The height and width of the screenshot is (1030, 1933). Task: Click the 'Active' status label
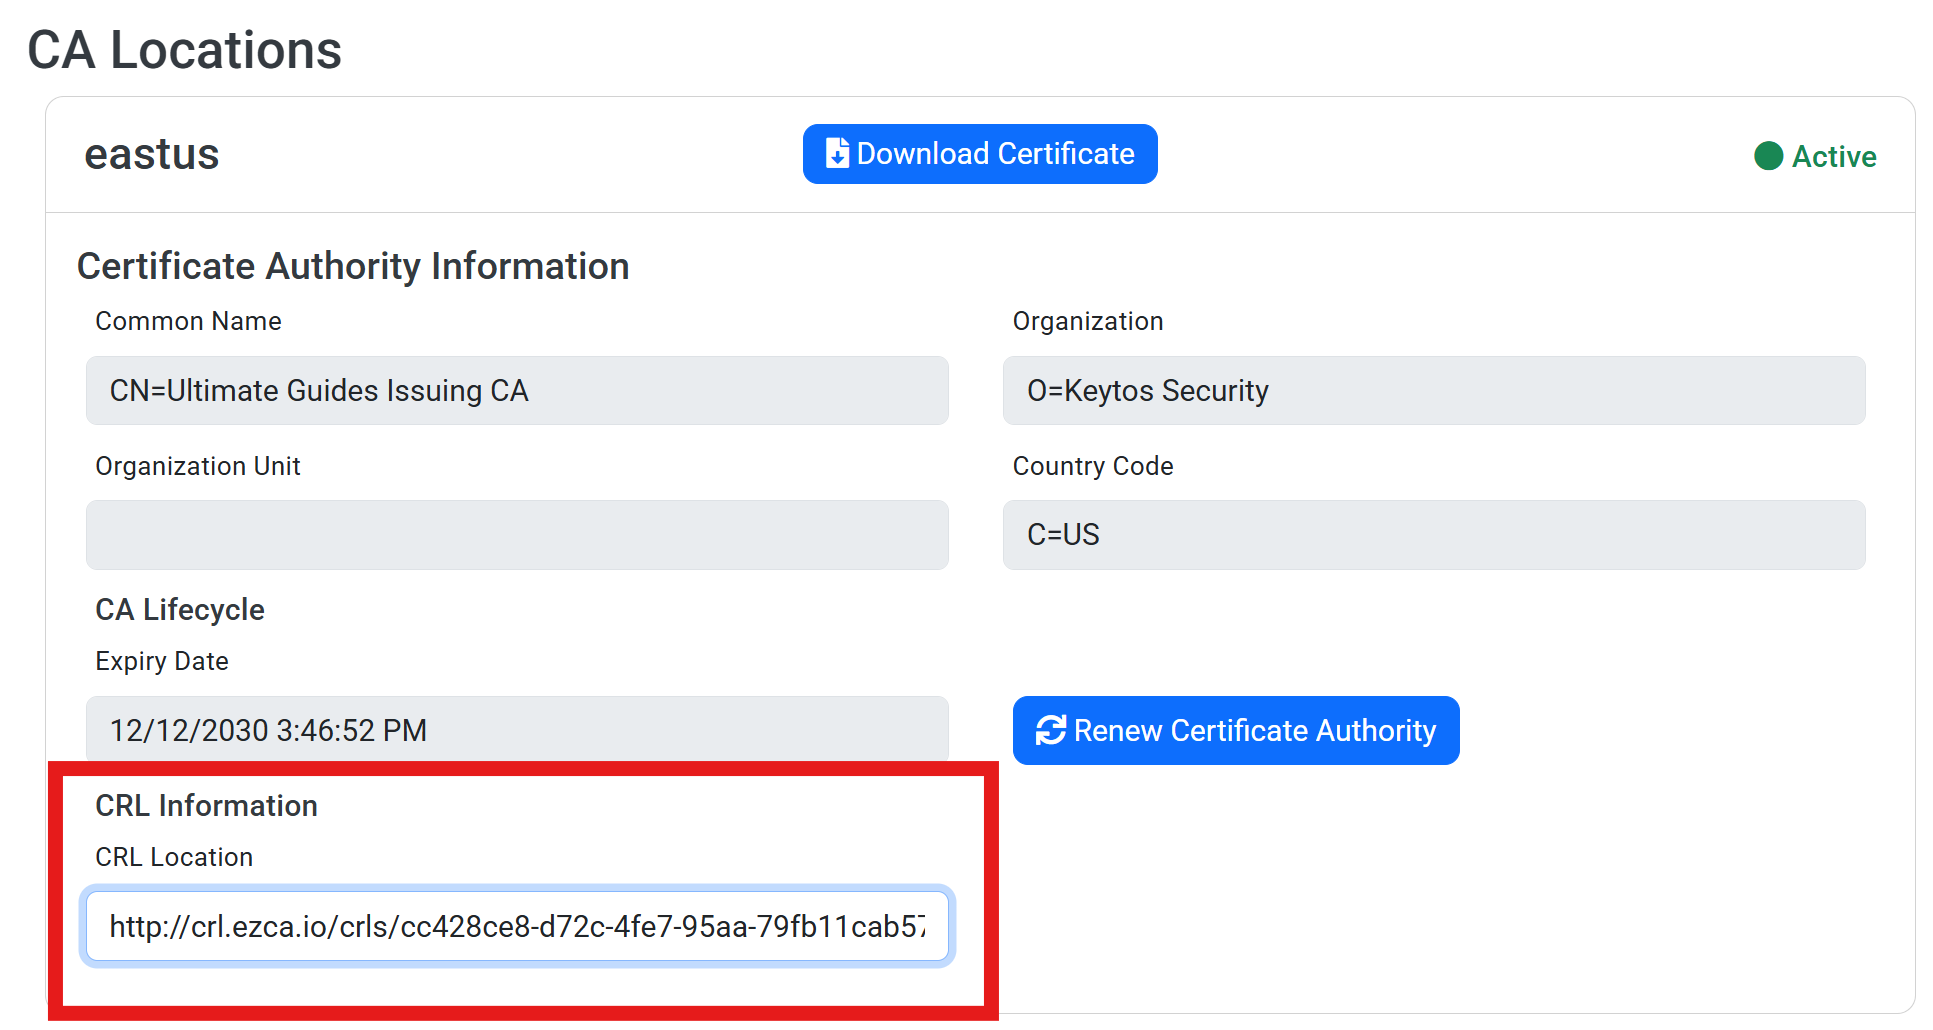(1834, 156)
